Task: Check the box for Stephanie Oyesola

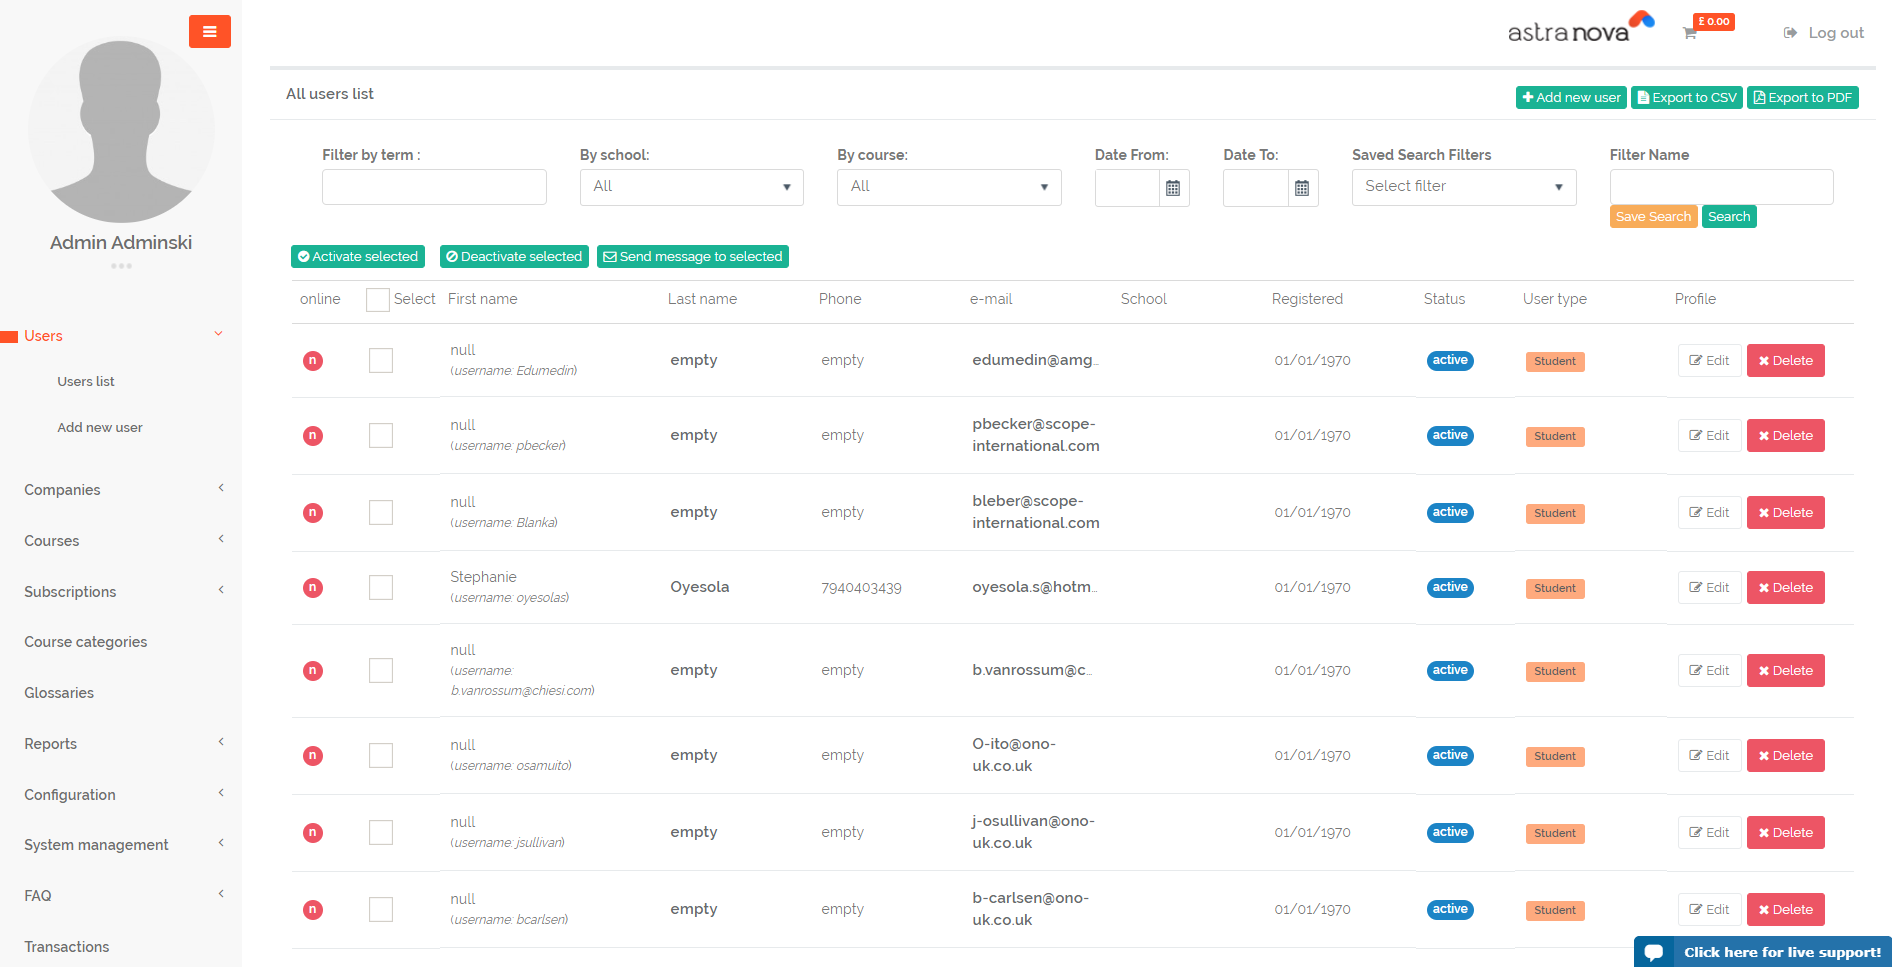Action: [x=381, y=588]
